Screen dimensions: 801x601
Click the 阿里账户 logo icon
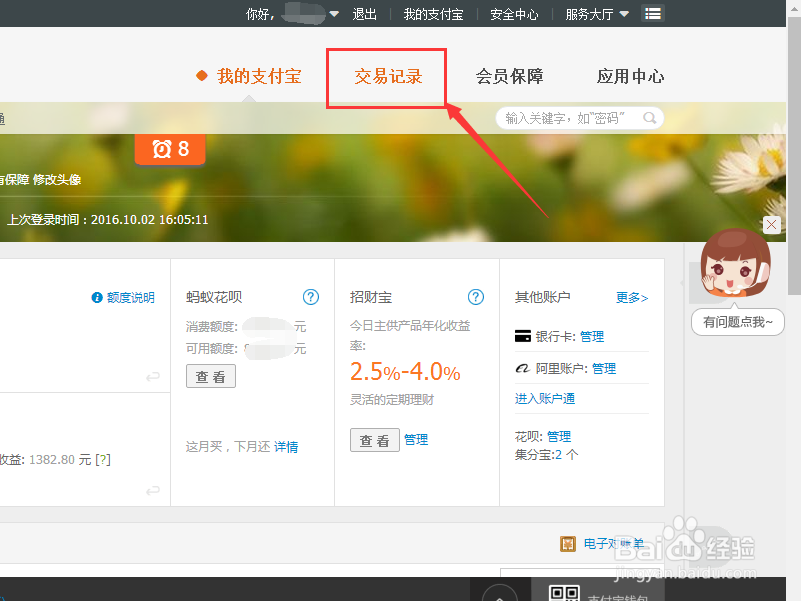523,368
